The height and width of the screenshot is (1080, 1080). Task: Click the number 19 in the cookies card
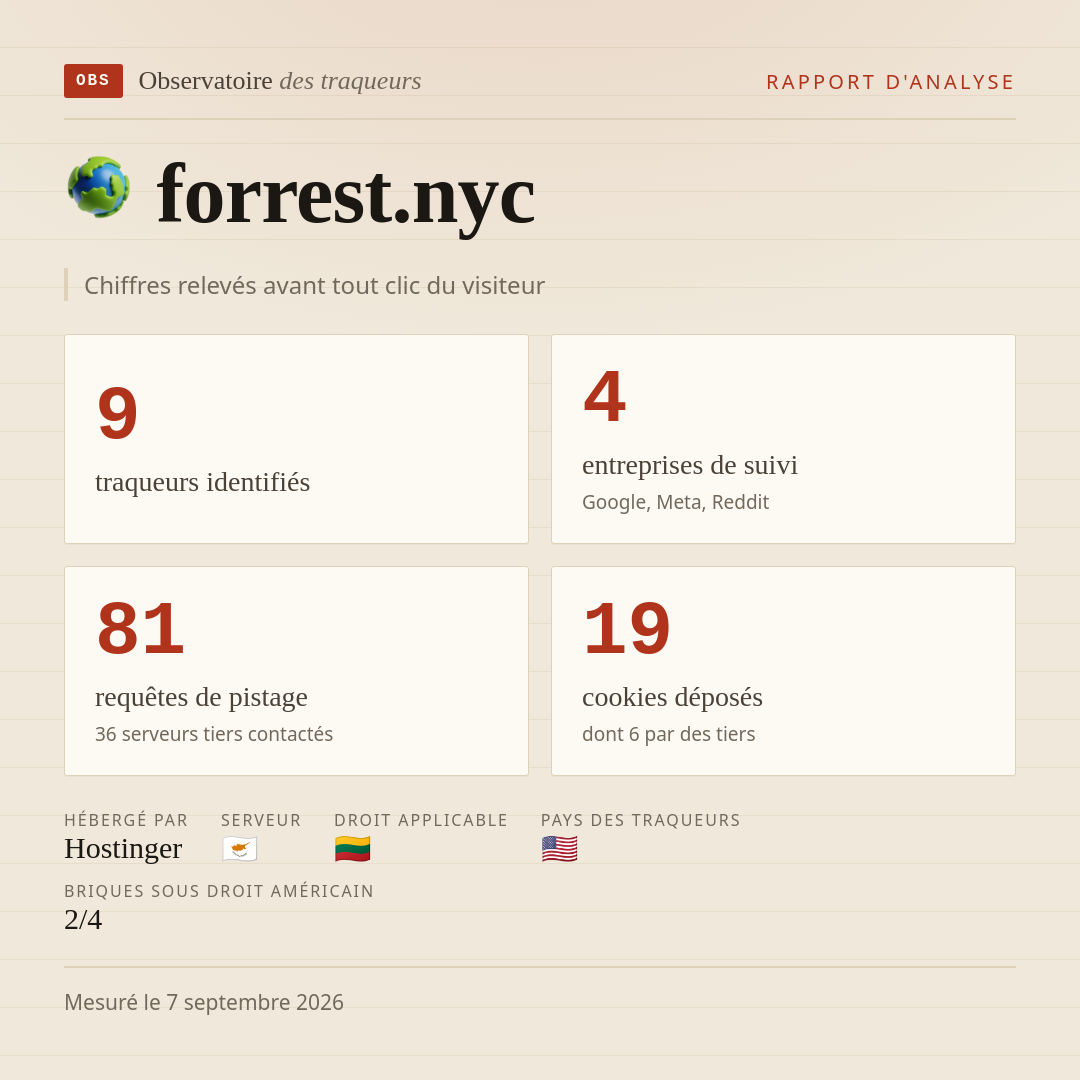click(x=627, y=629)
